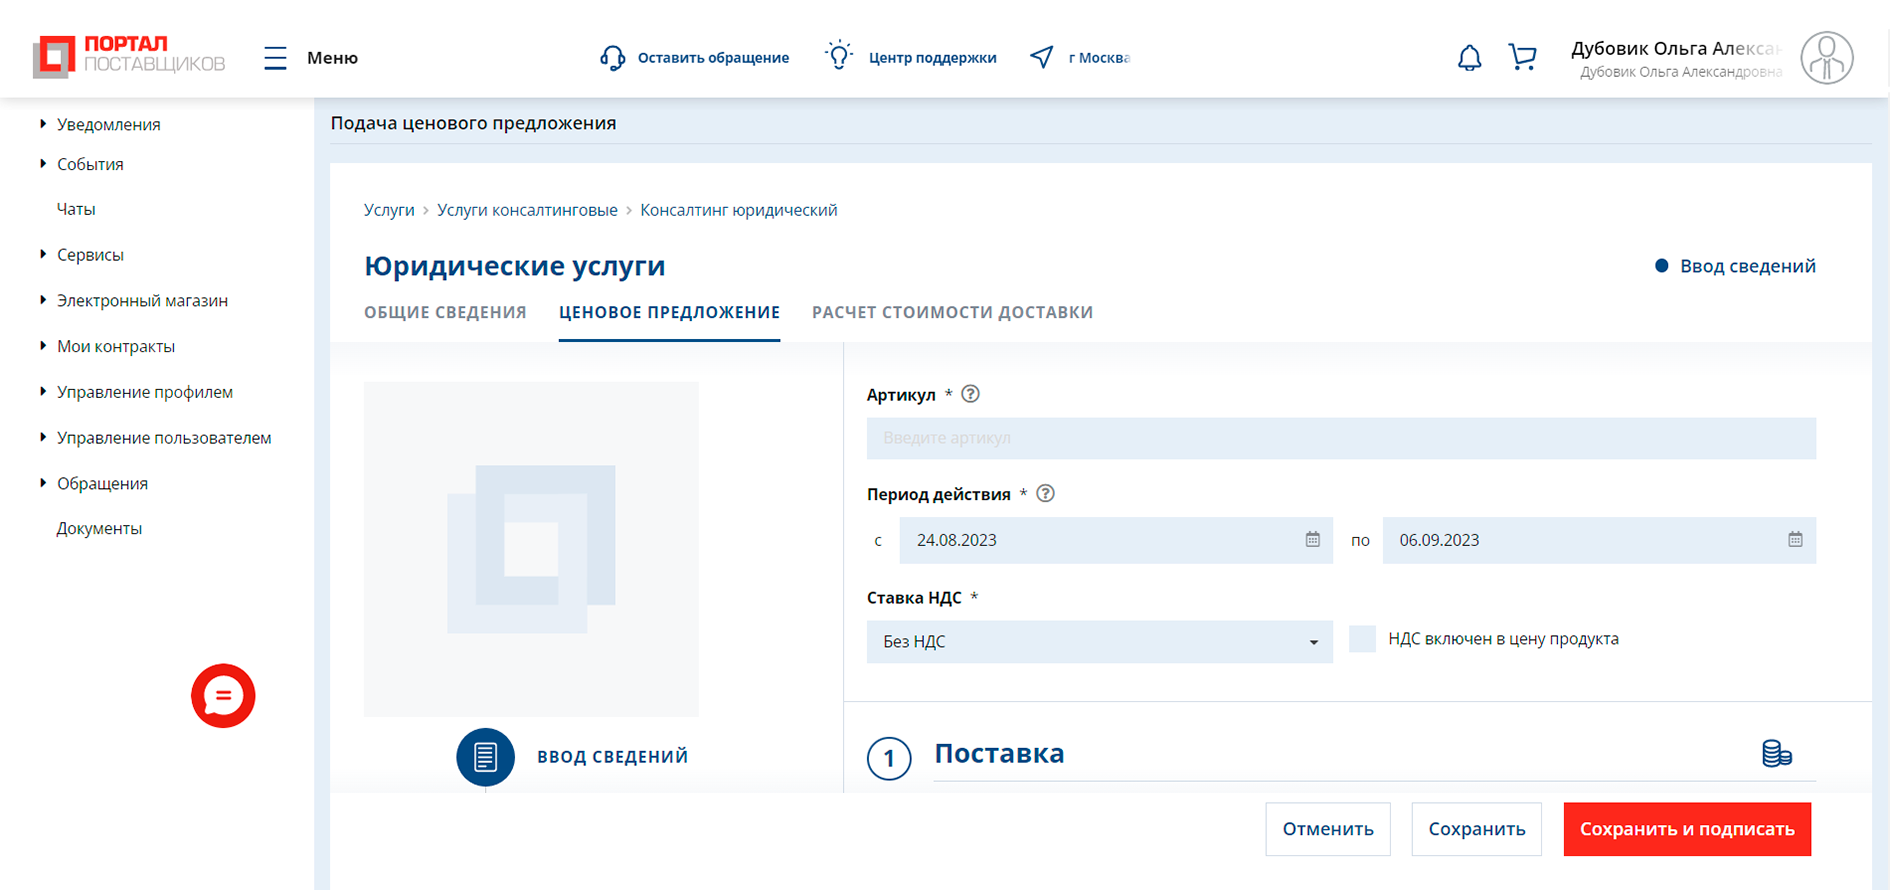The width and height of the screenshot is (1890, 890).
Task: Focus the Артикул input field
Action: (x=1341, y=438)
